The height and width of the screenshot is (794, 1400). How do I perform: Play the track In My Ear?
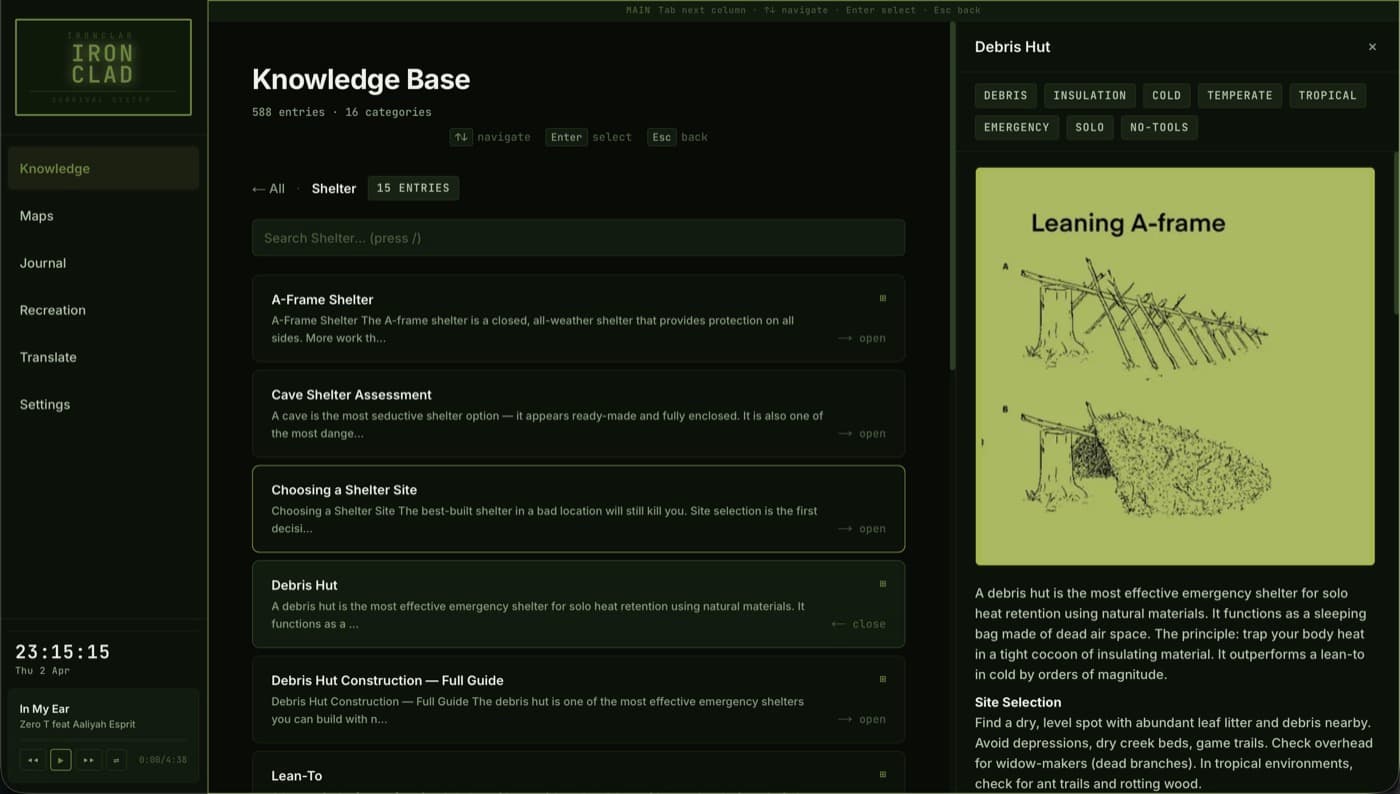coord(60,760)
